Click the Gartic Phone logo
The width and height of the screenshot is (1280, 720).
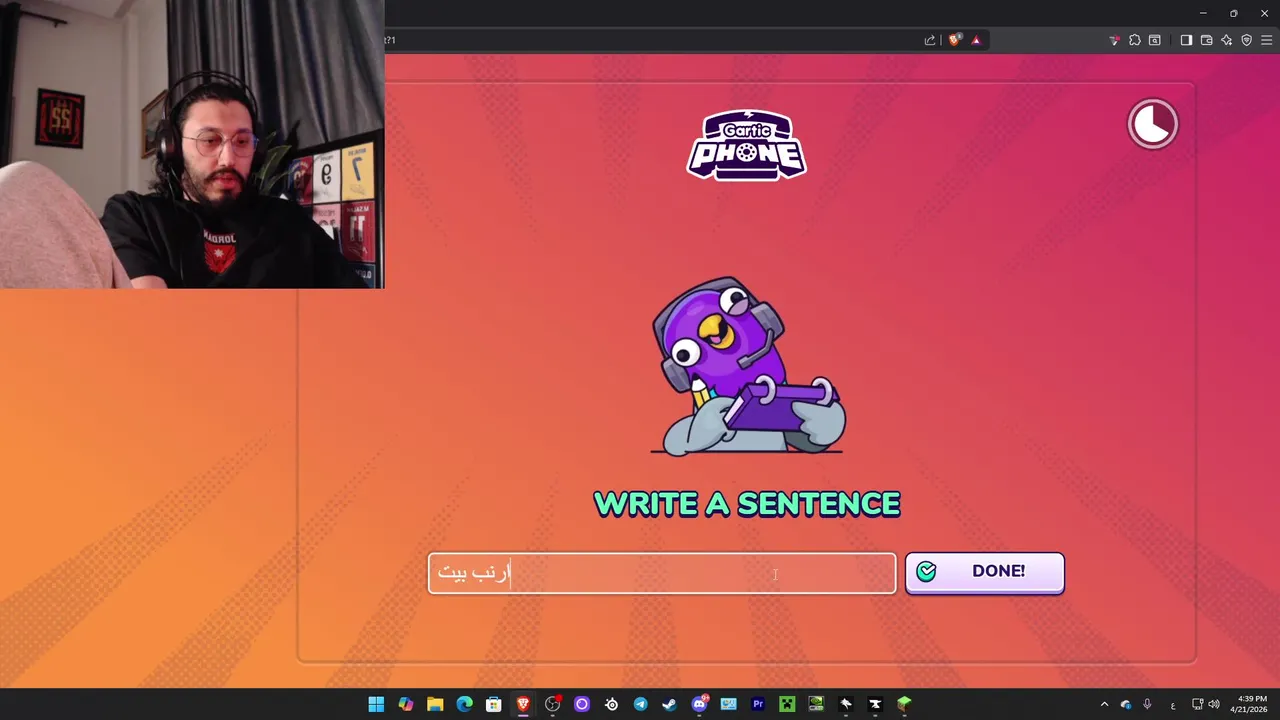746,145
